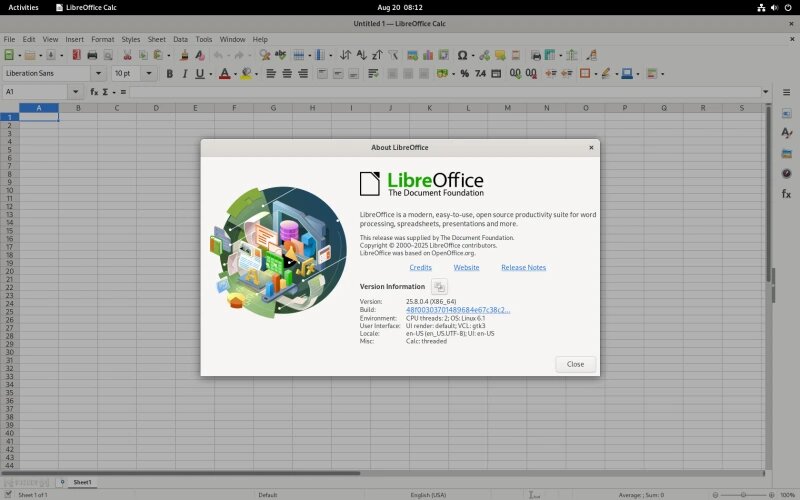Open the Data menu
The height and width of the screenshot is (500, 800).
click(180, 39)
